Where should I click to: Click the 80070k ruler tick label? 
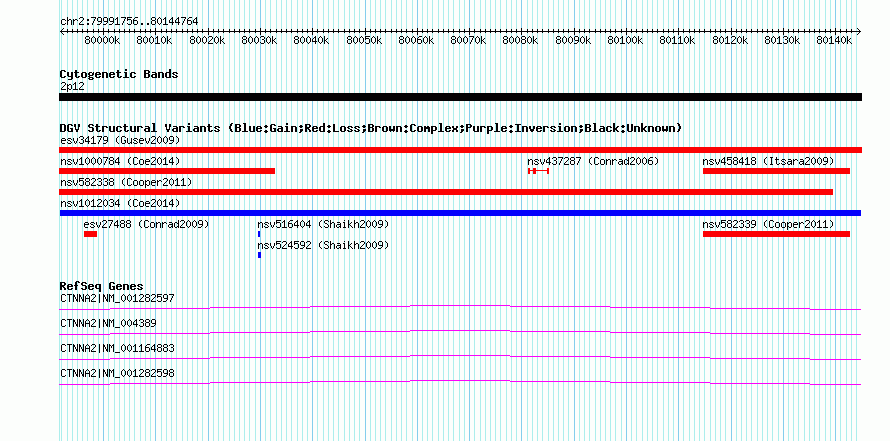click(468, 40)
